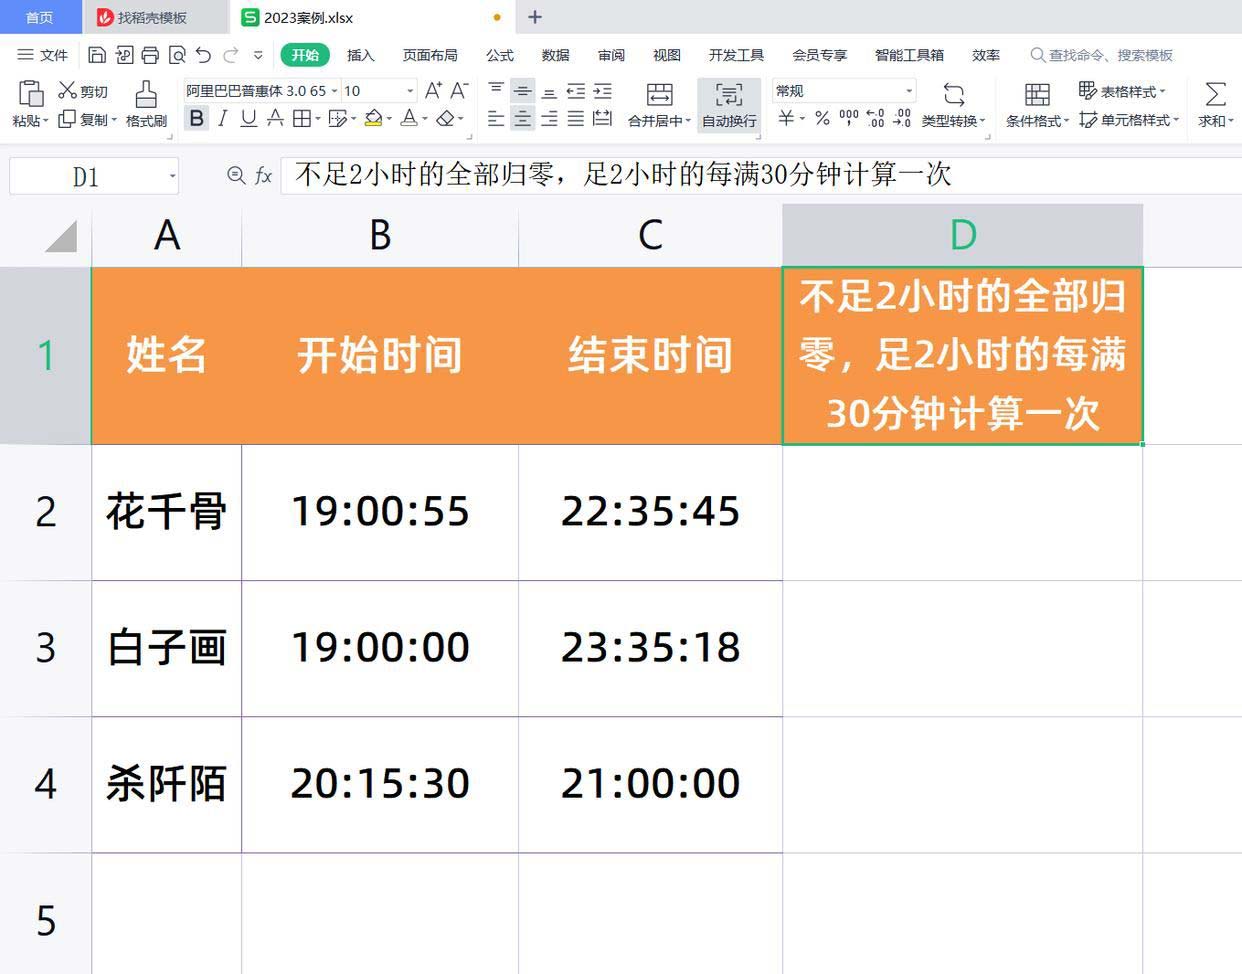Decrease indent icon
The width and height of the screenshot is (1242, 974).
coord(576,90)
